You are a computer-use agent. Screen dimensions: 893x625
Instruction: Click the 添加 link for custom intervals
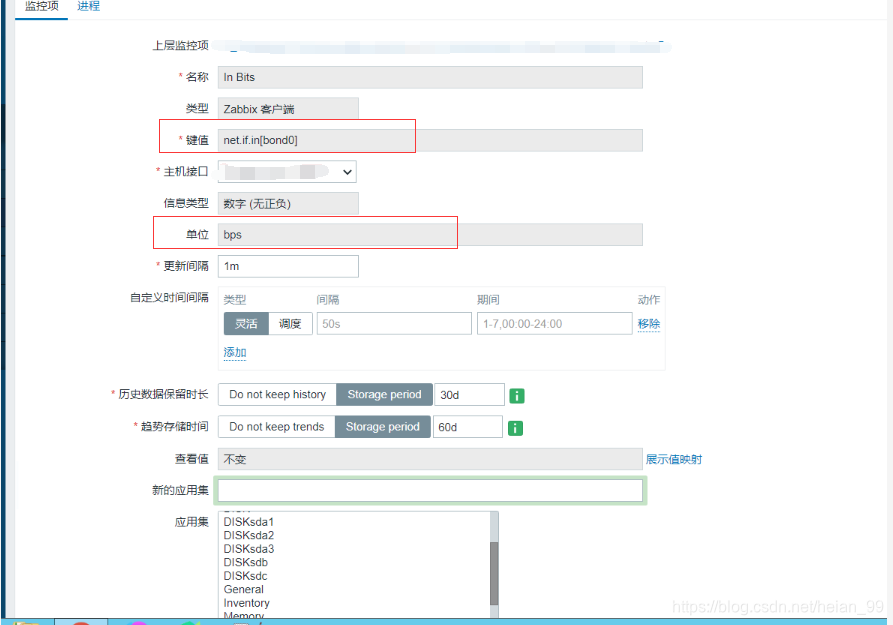click(235, 353)
